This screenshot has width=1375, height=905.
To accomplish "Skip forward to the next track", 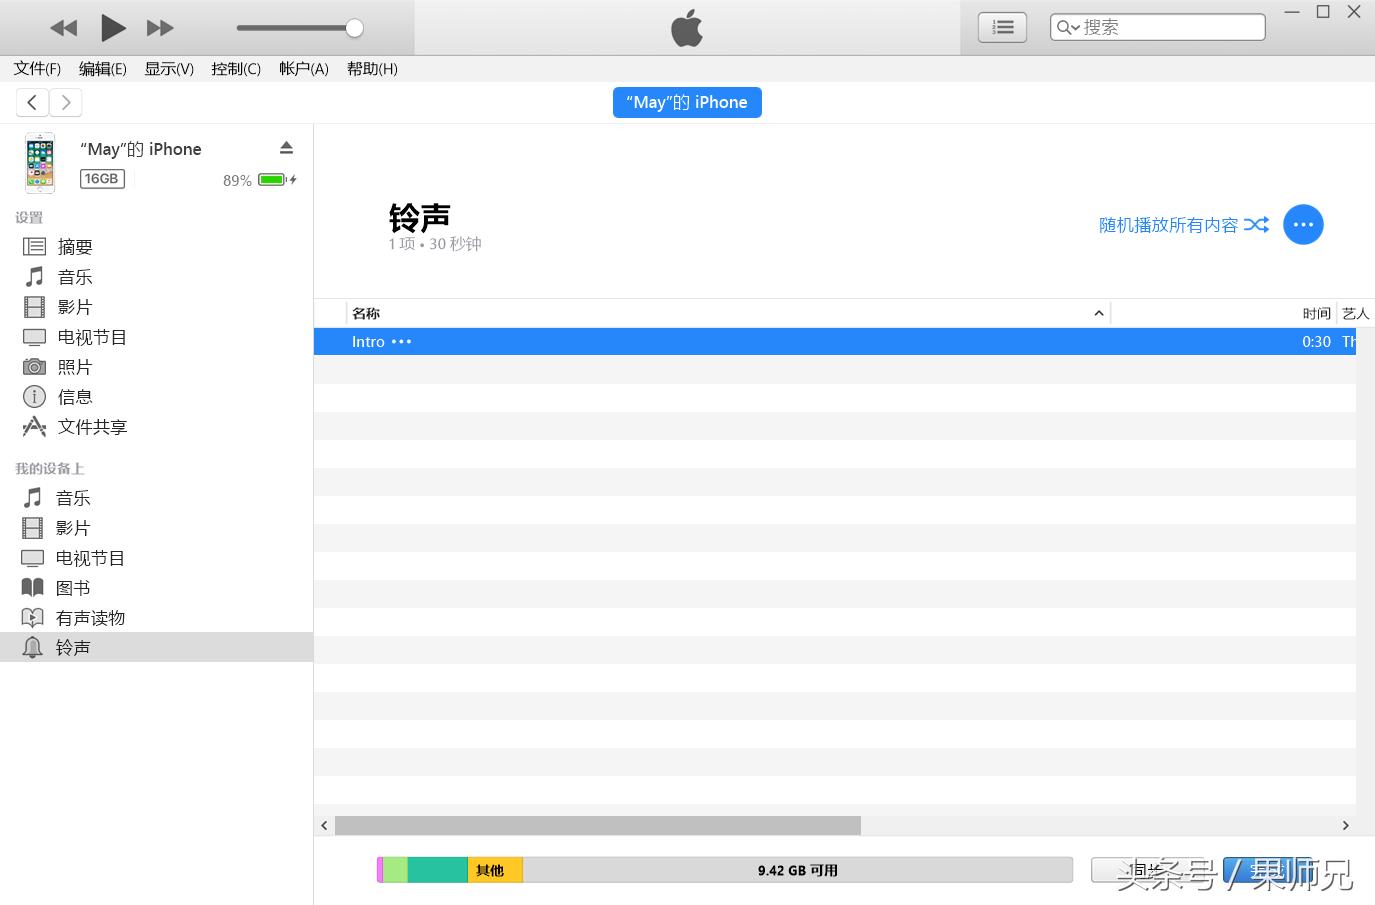I will click(160, 28).
